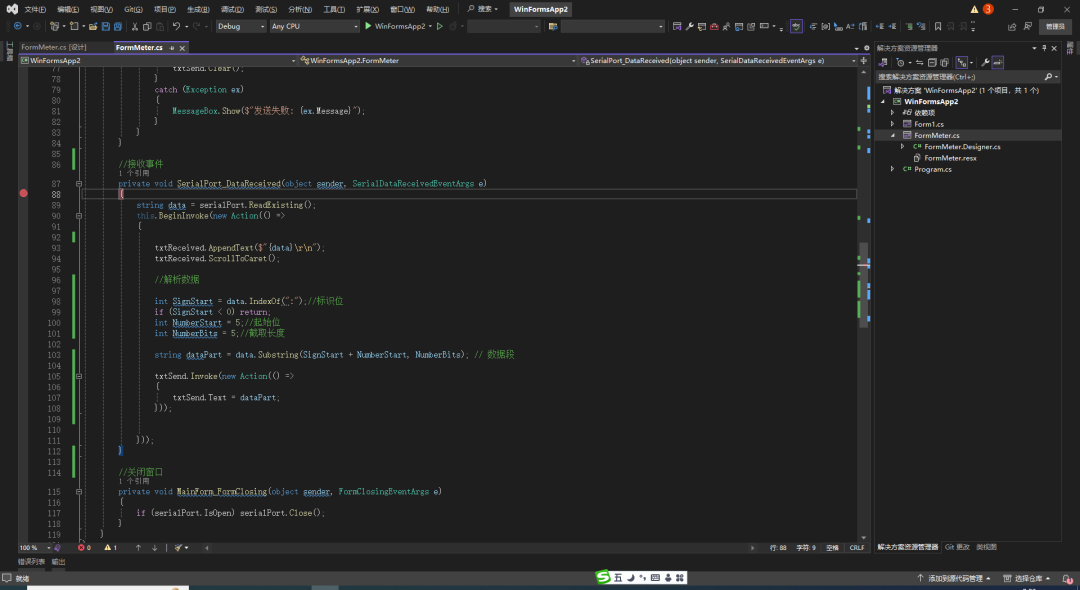Viewport: 1080px width, 590px height.
Task: Click the notifications bell in status bar
Action: click(x=1067, y=578)
